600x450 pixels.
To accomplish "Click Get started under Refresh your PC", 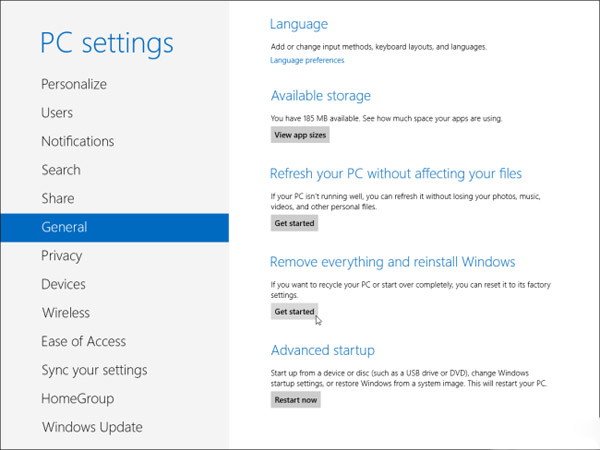I will [294, 223].
